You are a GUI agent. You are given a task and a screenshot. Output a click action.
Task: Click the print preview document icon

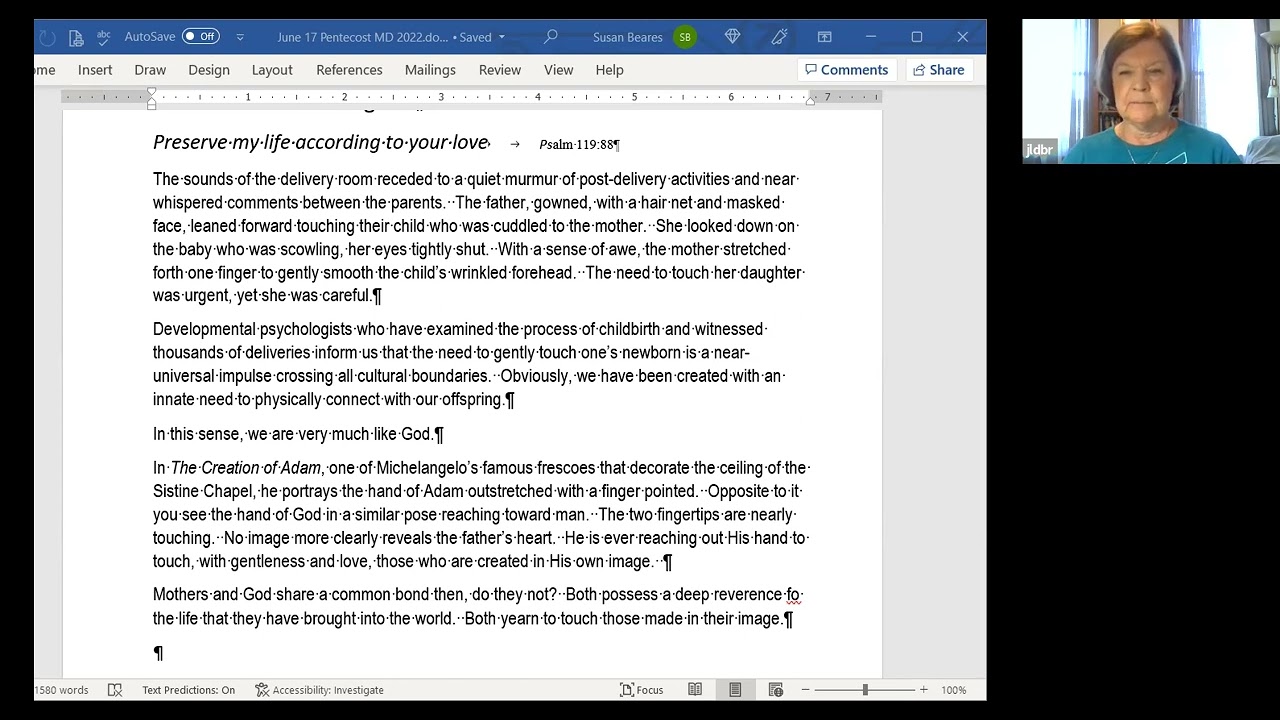pos(76,37)
